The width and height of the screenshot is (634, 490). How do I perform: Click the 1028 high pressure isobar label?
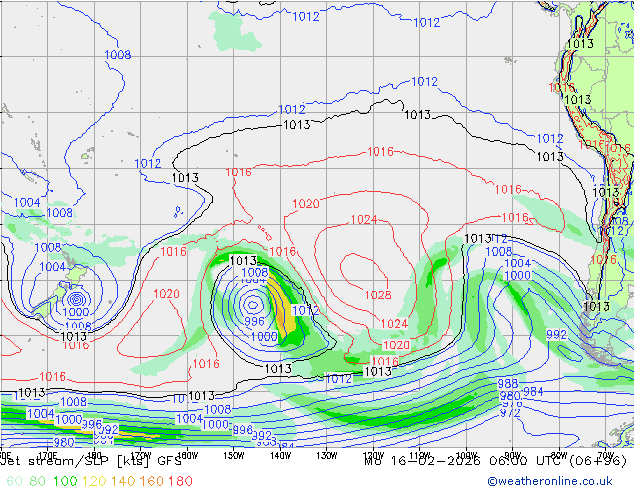point(378,295)
